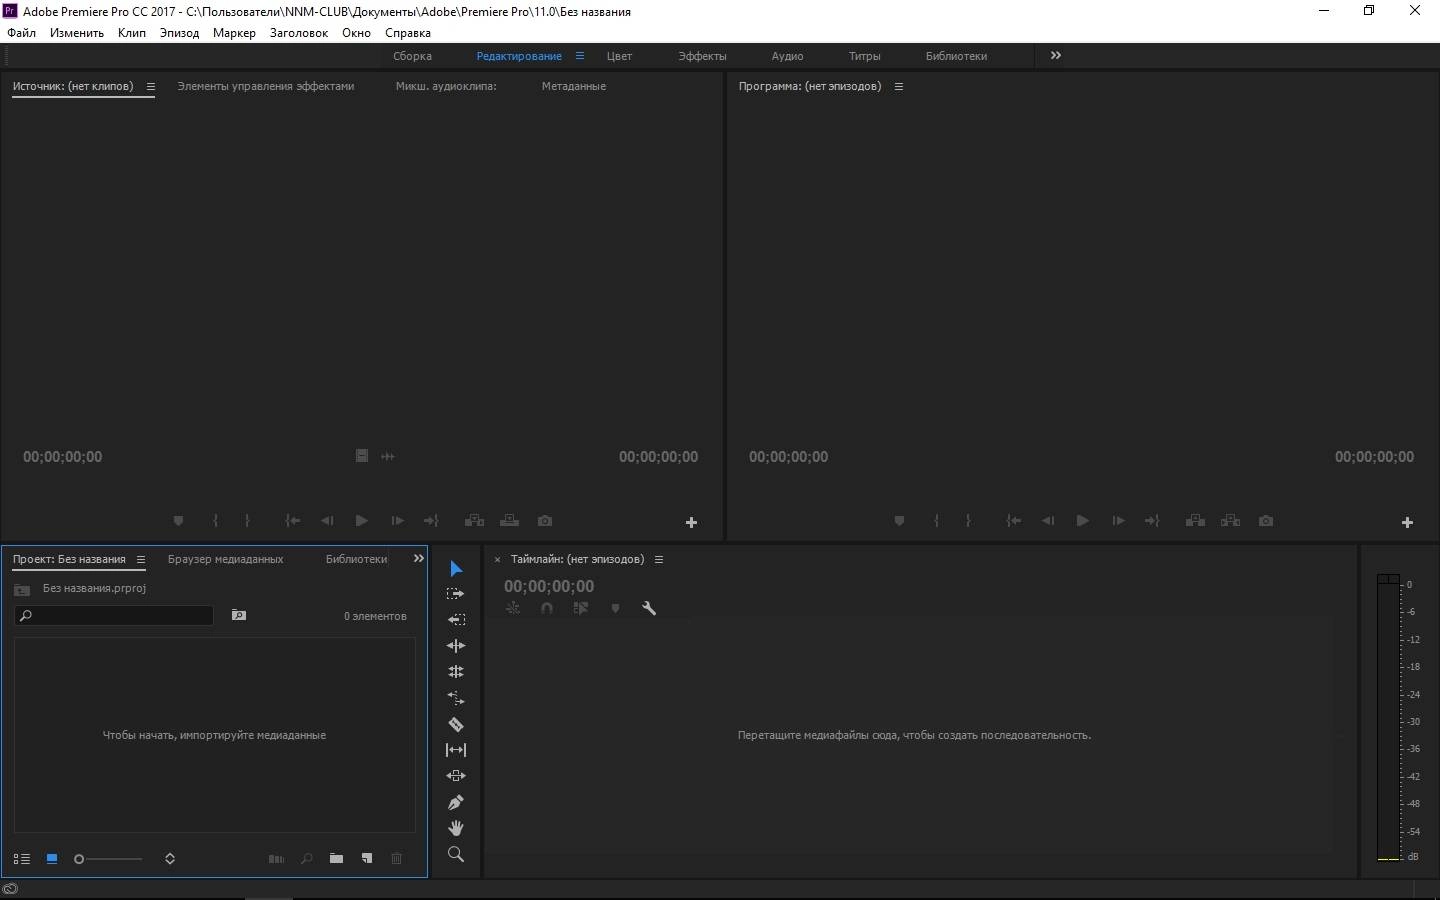Open the Эпизод menu
The height and width of the screenshot is (900, 1440).
click(x=179, y=33)
